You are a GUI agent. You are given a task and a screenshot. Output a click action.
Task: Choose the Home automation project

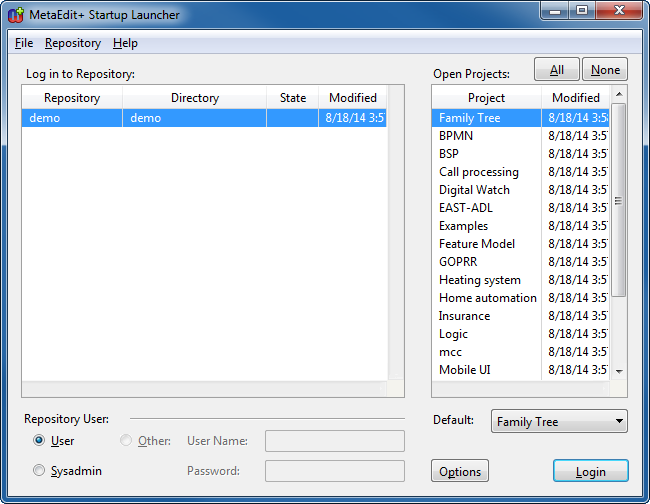[x=487, y=298]
